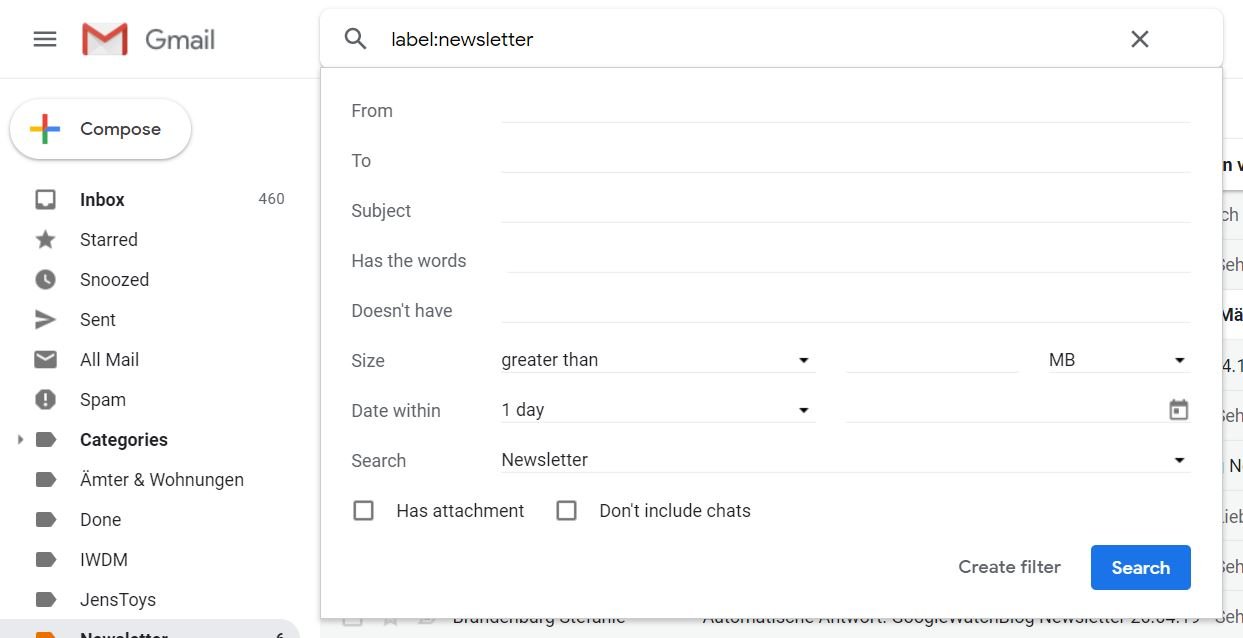Open the main menu hamburger icon
This screenshot has width=1243, height=638.
(x=45, y=40)
